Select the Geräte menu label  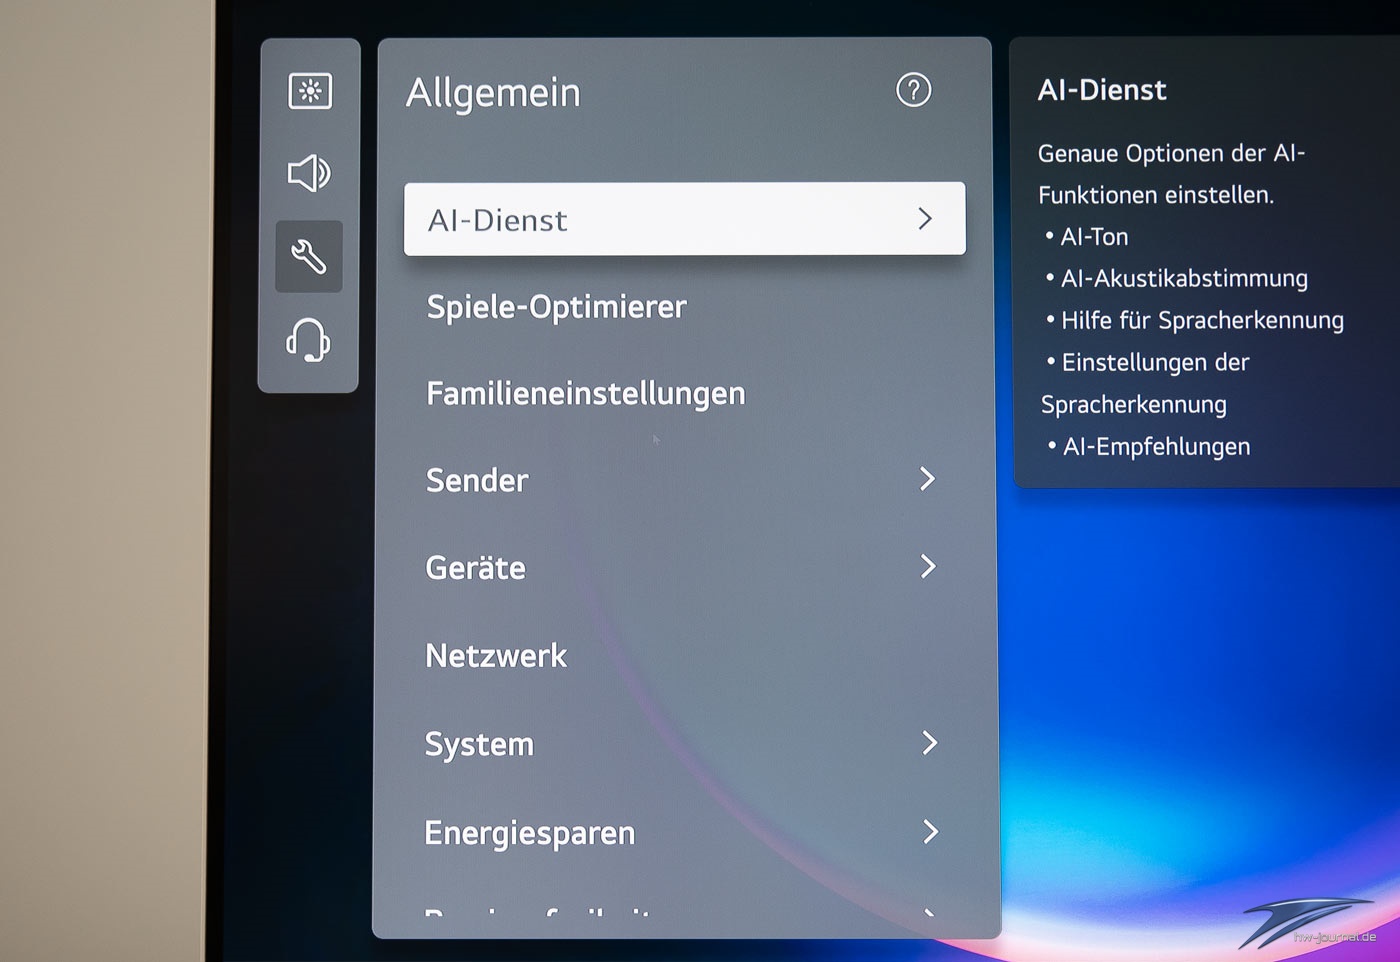coord(475,568)
